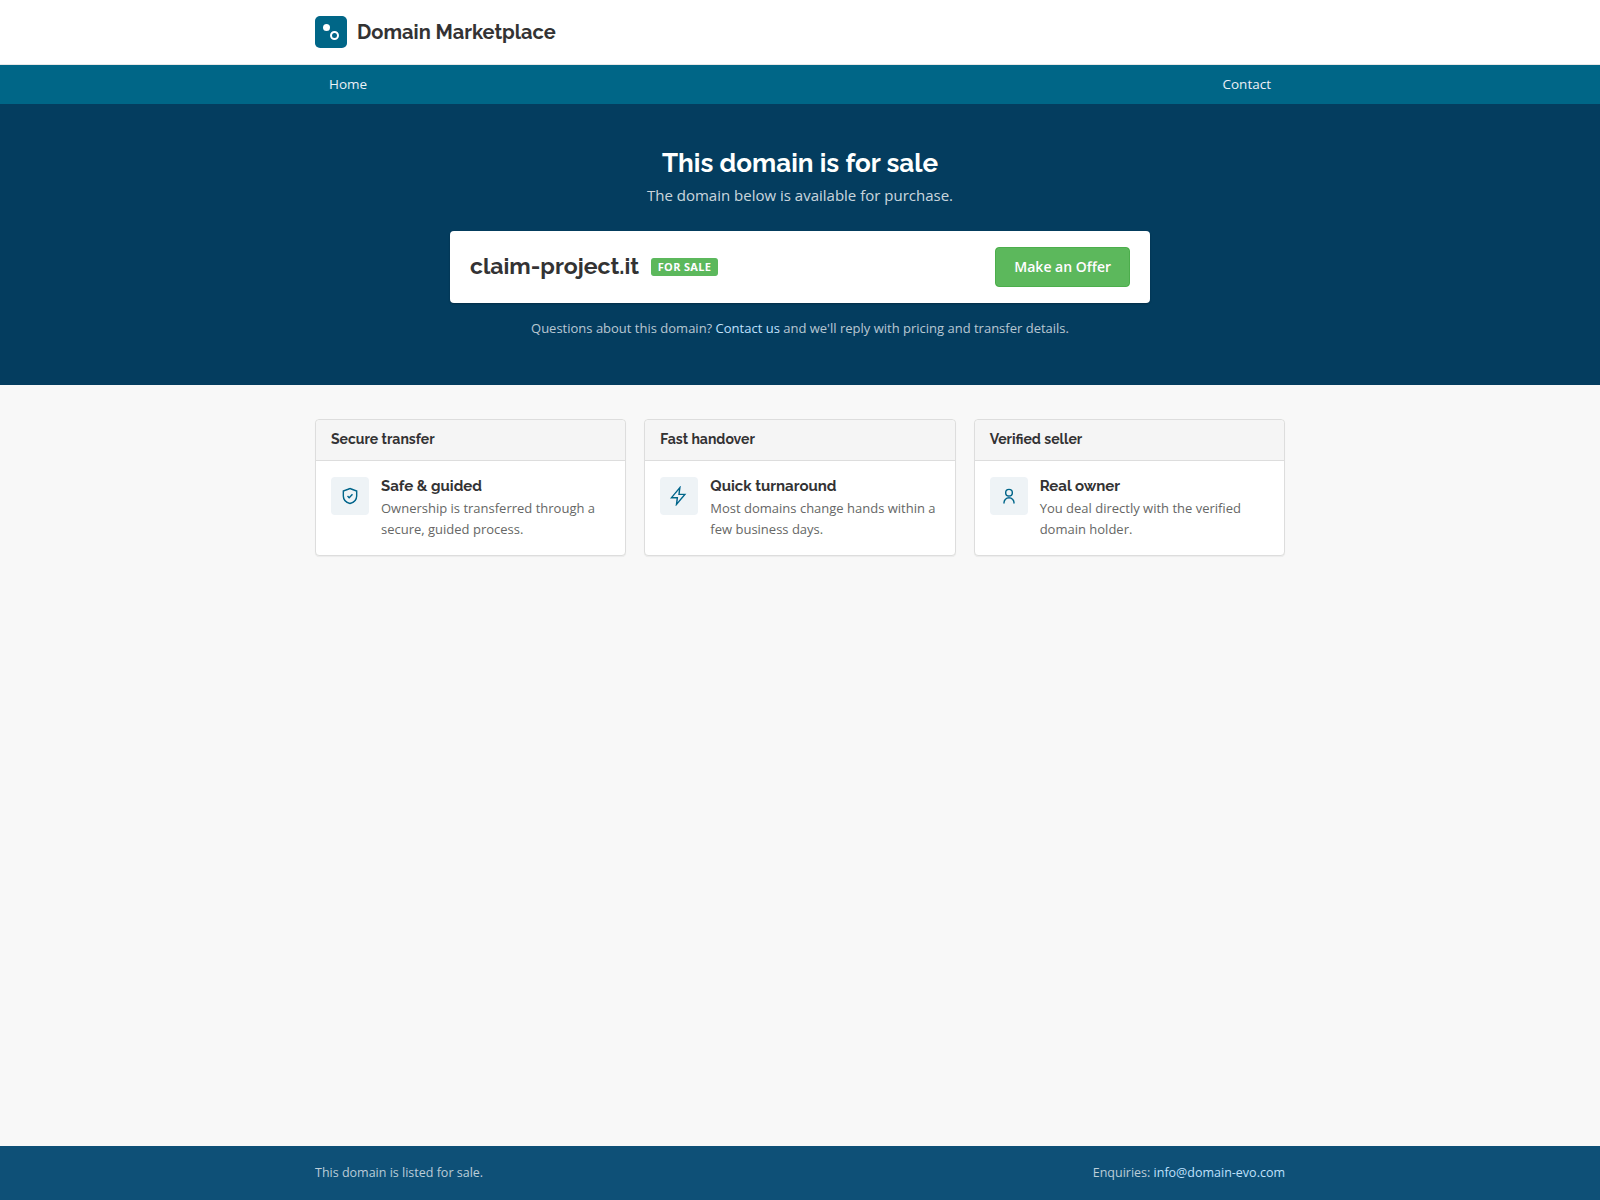Click the 'This domain is for sale' heading
The image size is (1600, 1200).
click(800, 163)
